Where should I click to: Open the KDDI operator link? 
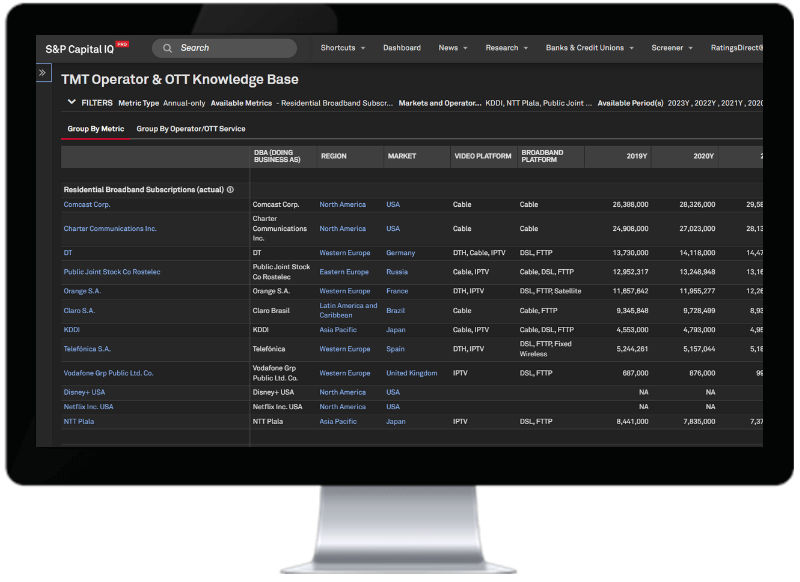pyautogui.click(x=71, y=330)
